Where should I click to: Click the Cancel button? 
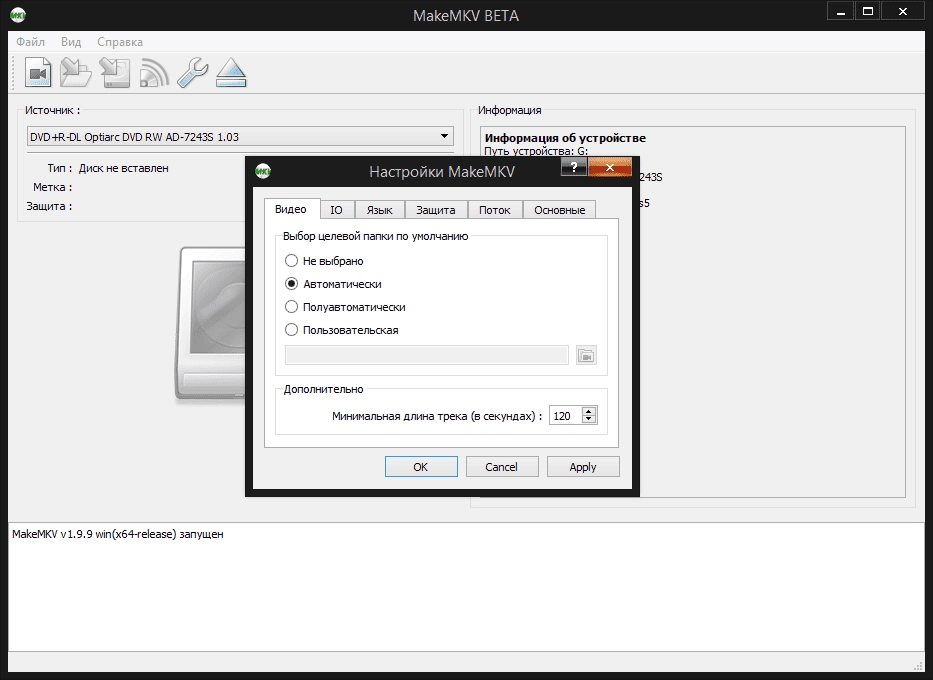(502, 467)
